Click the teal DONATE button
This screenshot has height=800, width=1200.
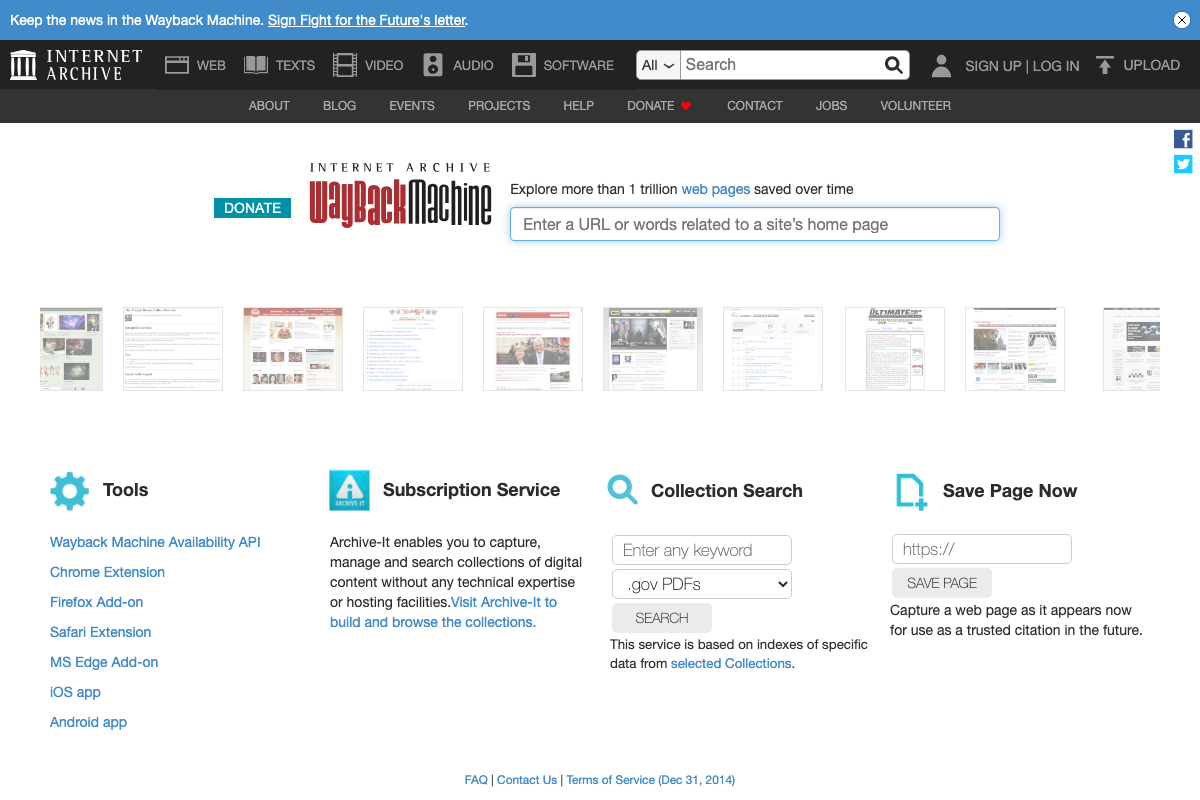tap(253, 208)
